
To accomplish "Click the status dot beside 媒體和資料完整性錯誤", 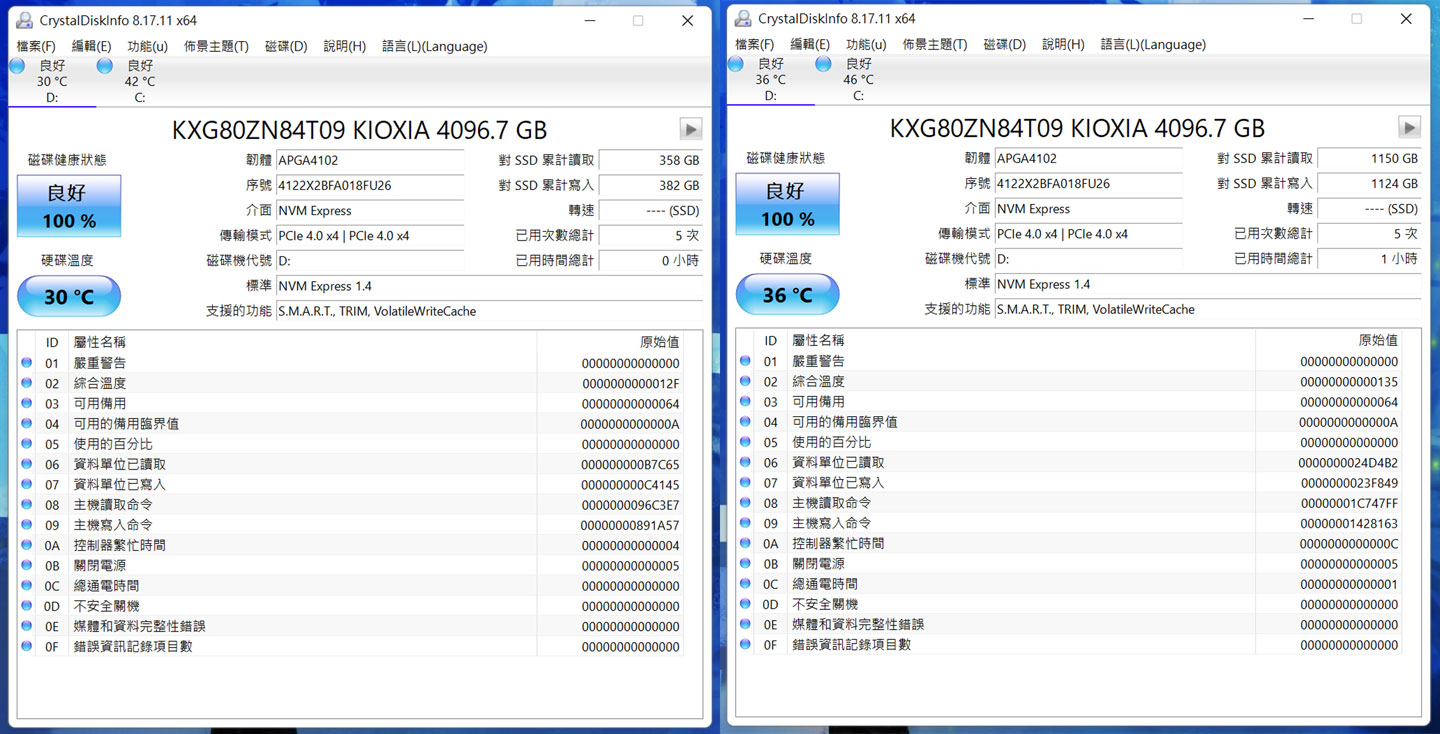I will (25, 626).
